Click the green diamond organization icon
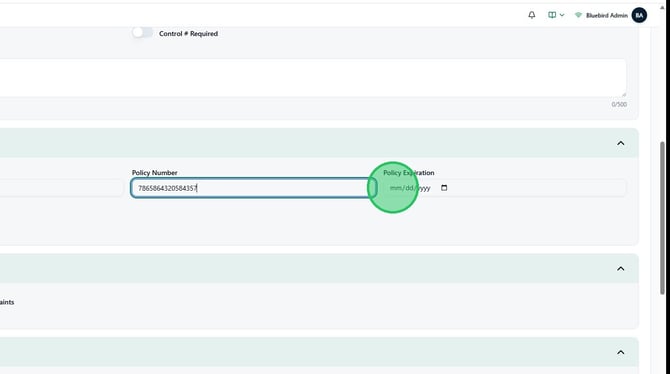The image size is (670, 374). tap(578, 15)
